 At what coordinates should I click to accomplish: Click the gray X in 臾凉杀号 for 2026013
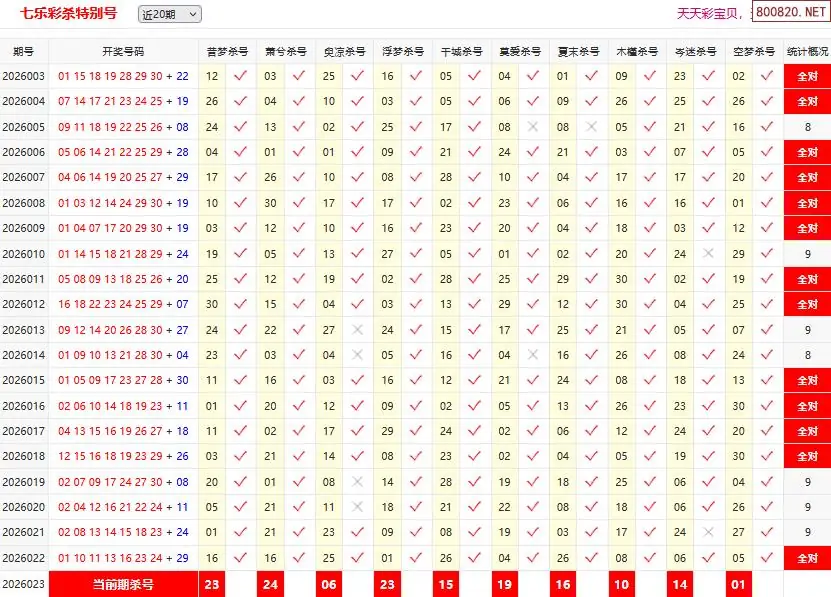[357, 330]
